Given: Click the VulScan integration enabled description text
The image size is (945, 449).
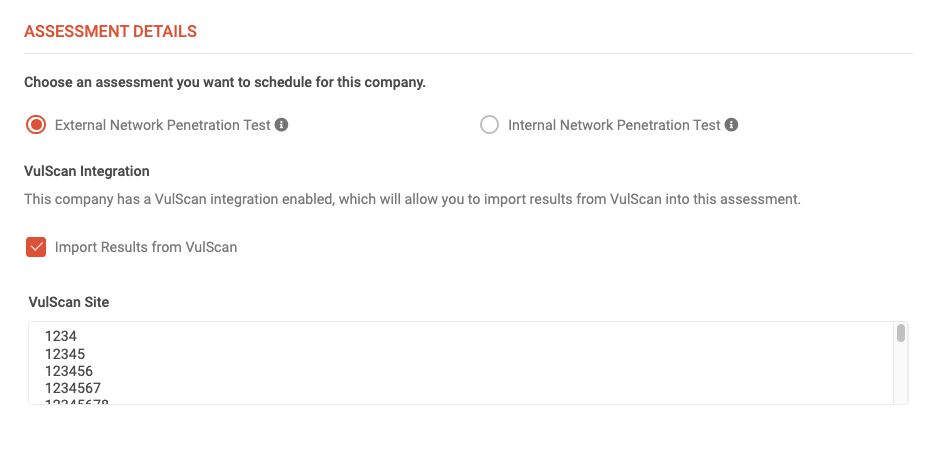Looking at the screenshot, I should 412,199.
